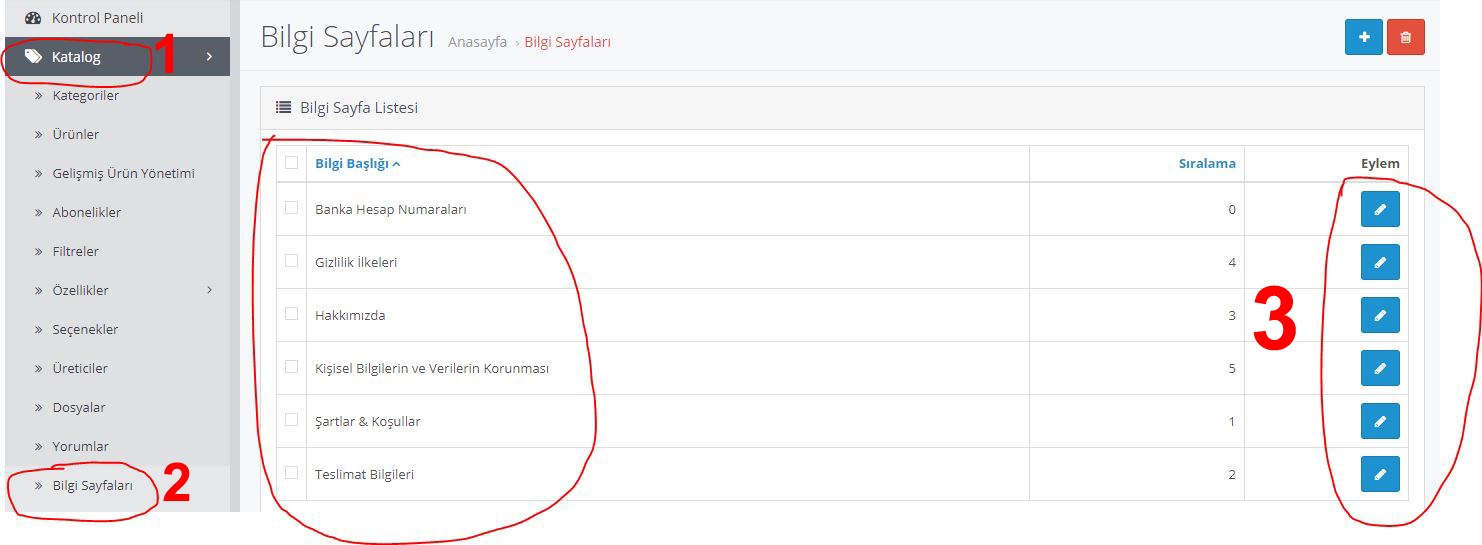Click the red trash delete button
This screenshot has width=1482, height=545.
[x=1405, y=37]
